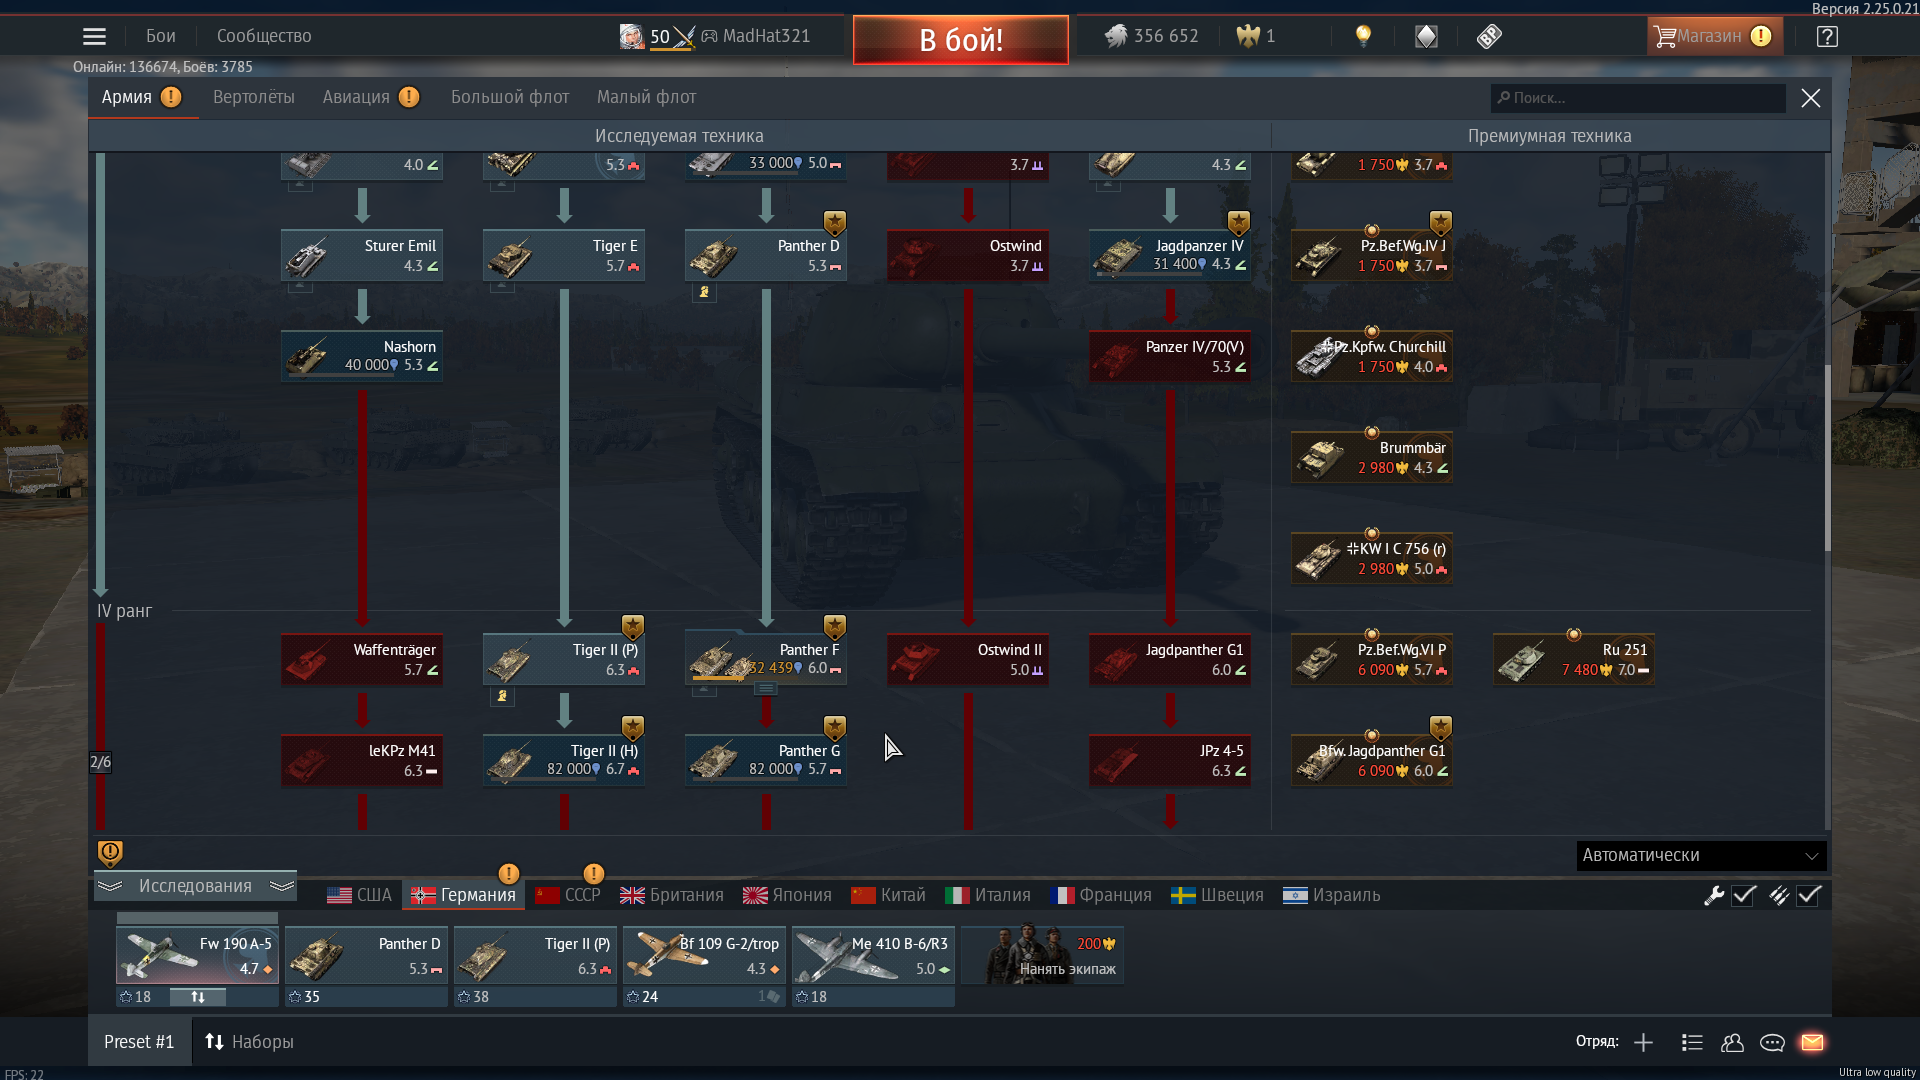
Task: Select the Panther G card
Action: click(766, 760)
